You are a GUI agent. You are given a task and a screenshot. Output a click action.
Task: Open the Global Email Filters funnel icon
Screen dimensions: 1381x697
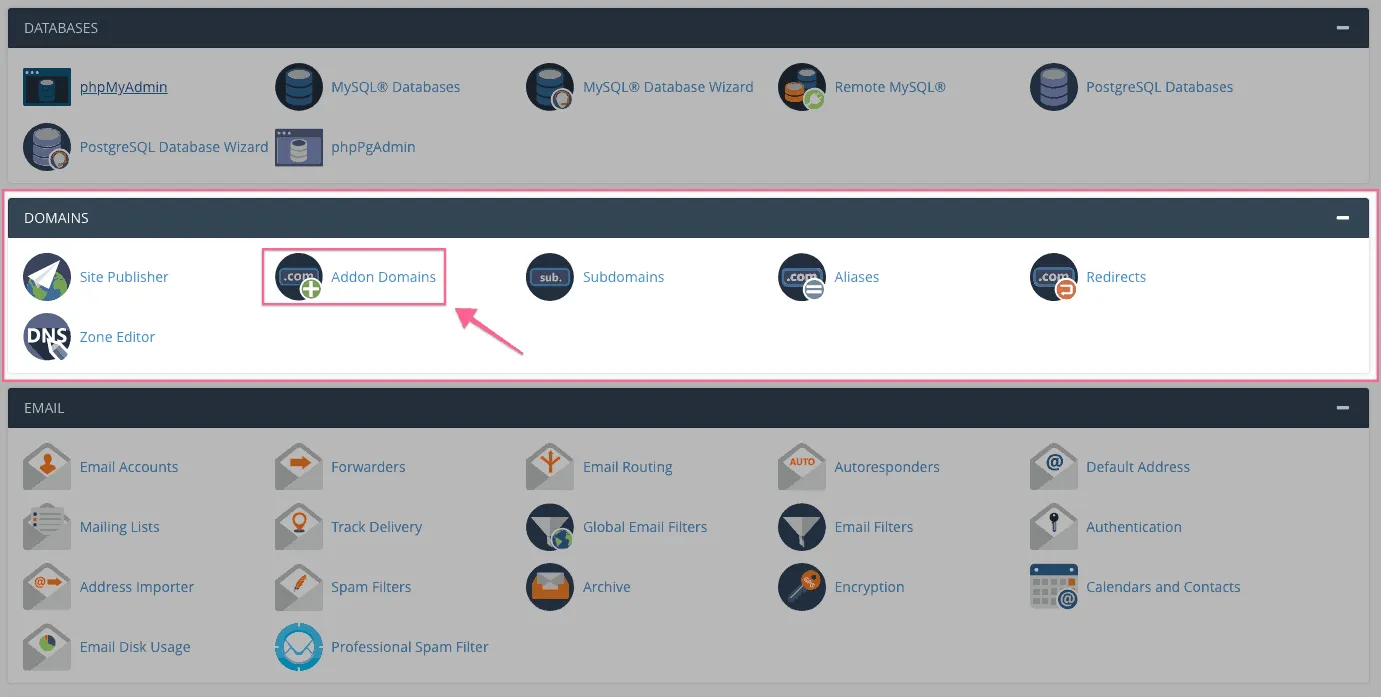[x=550, y=527]
